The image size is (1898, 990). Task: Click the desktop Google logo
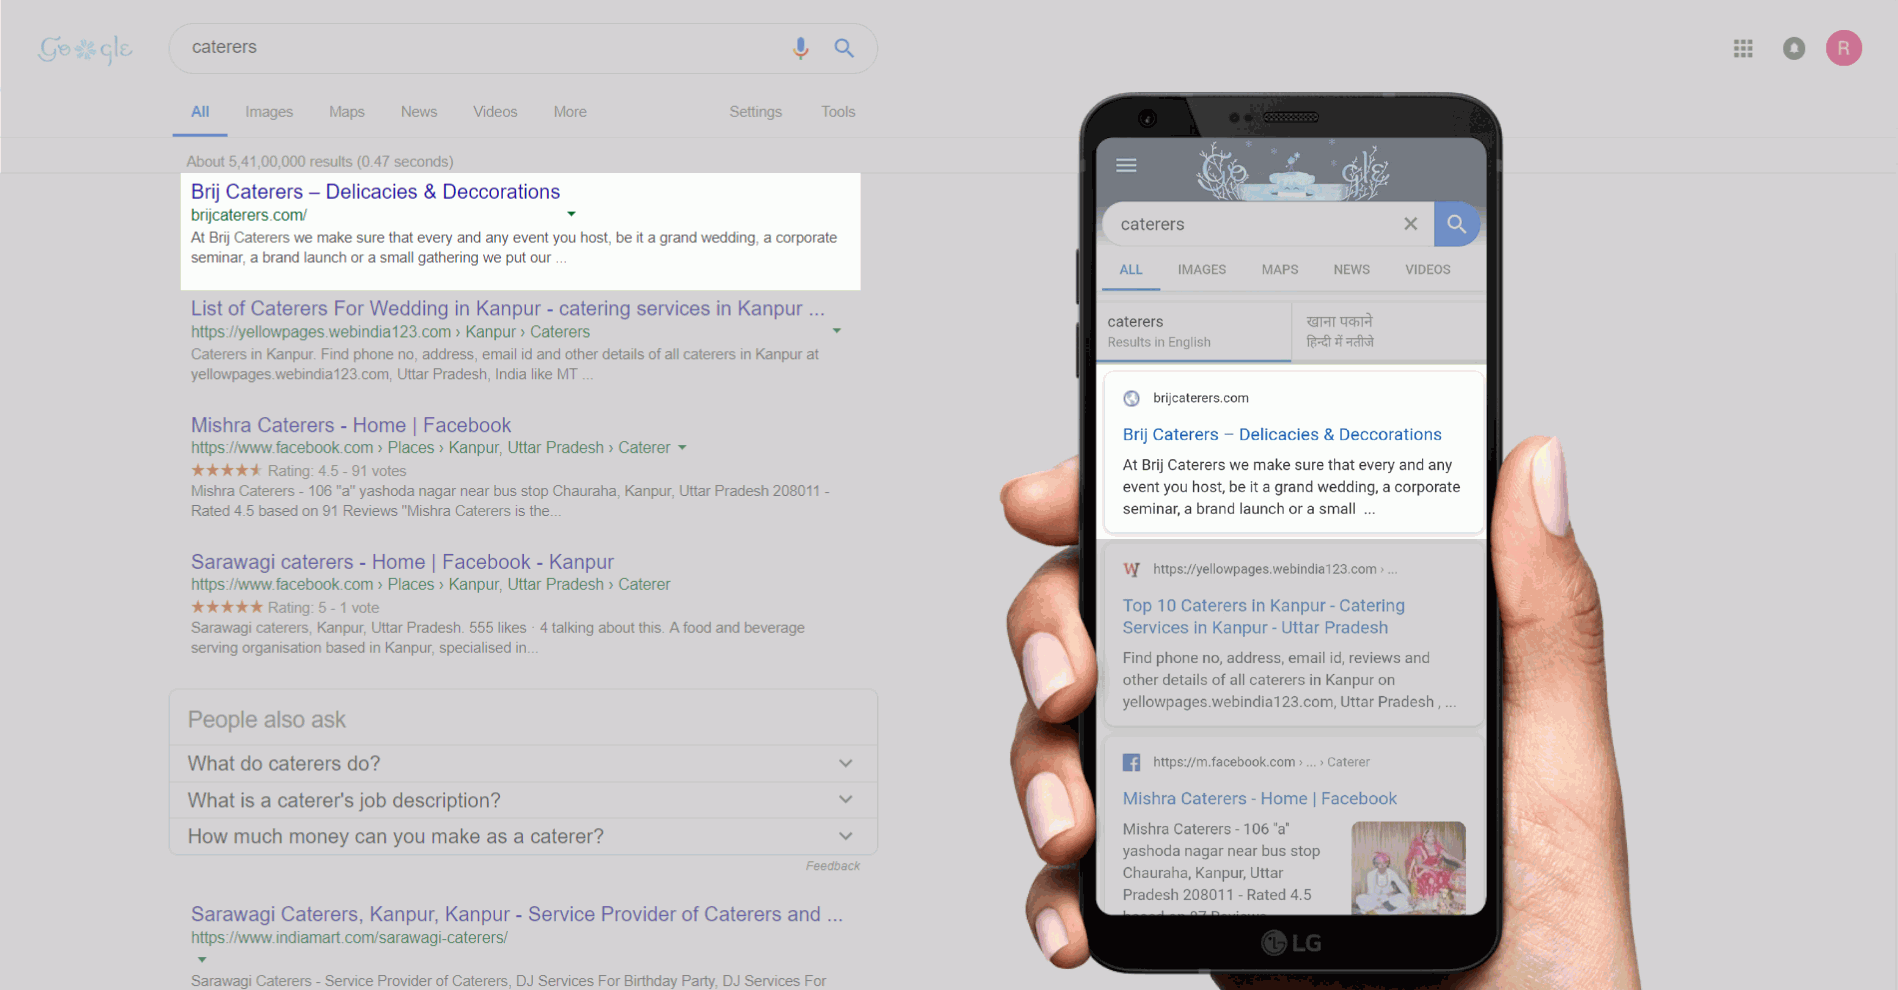point(85,48)
